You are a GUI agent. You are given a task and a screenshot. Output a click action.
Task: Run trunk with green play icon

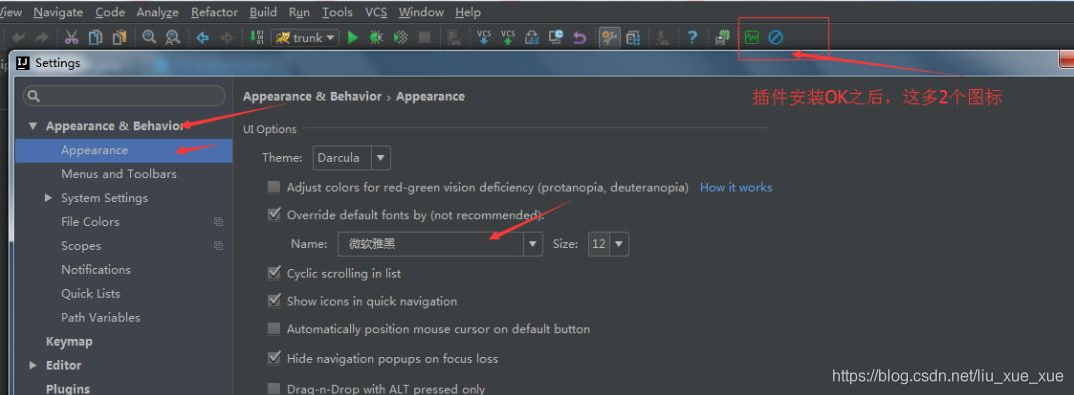(353, 38)
